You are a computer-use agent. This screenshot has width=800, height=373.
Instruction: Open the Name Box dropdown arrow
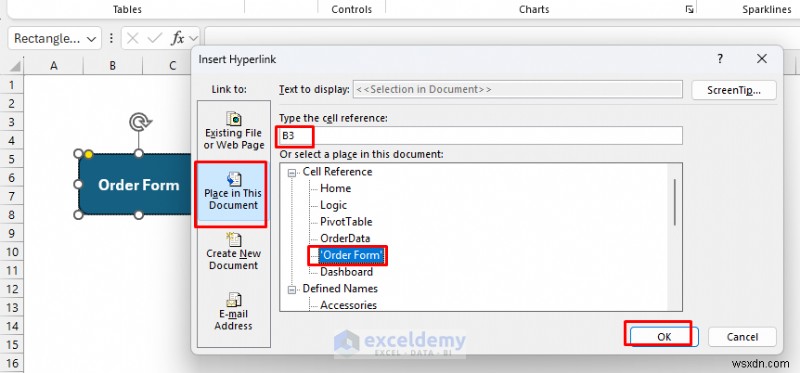point(91,39)
